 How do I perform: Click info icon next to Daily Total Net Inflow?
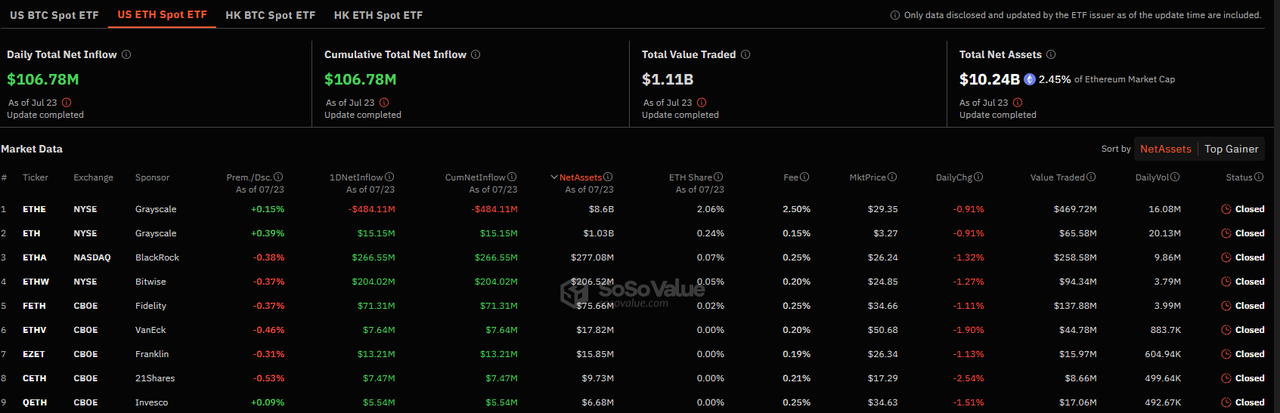(126, 55)
